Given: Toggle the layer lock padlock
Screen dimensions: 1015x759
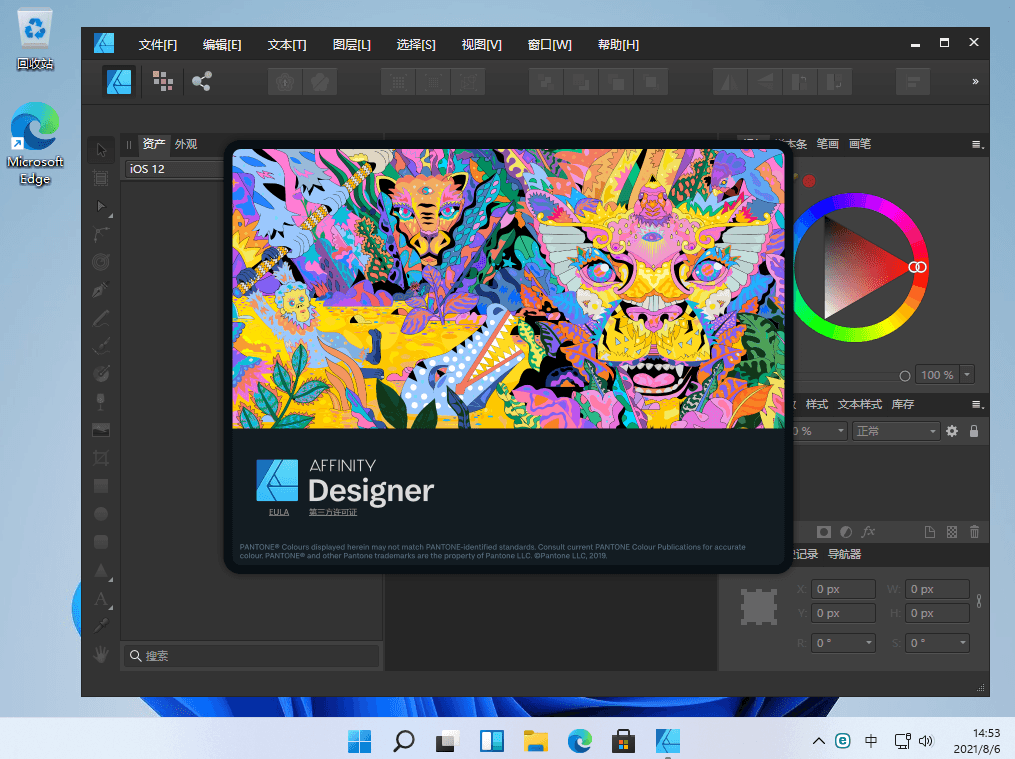Looking at the screenshot, I should pyautogui.click(x=974, y=431).
